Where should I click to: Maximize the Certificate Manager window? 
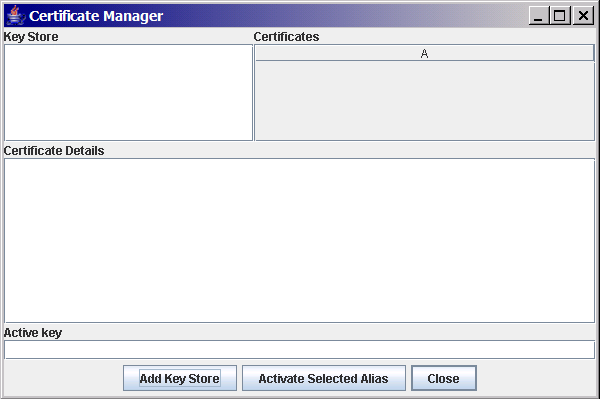click(x=560, y=16)
